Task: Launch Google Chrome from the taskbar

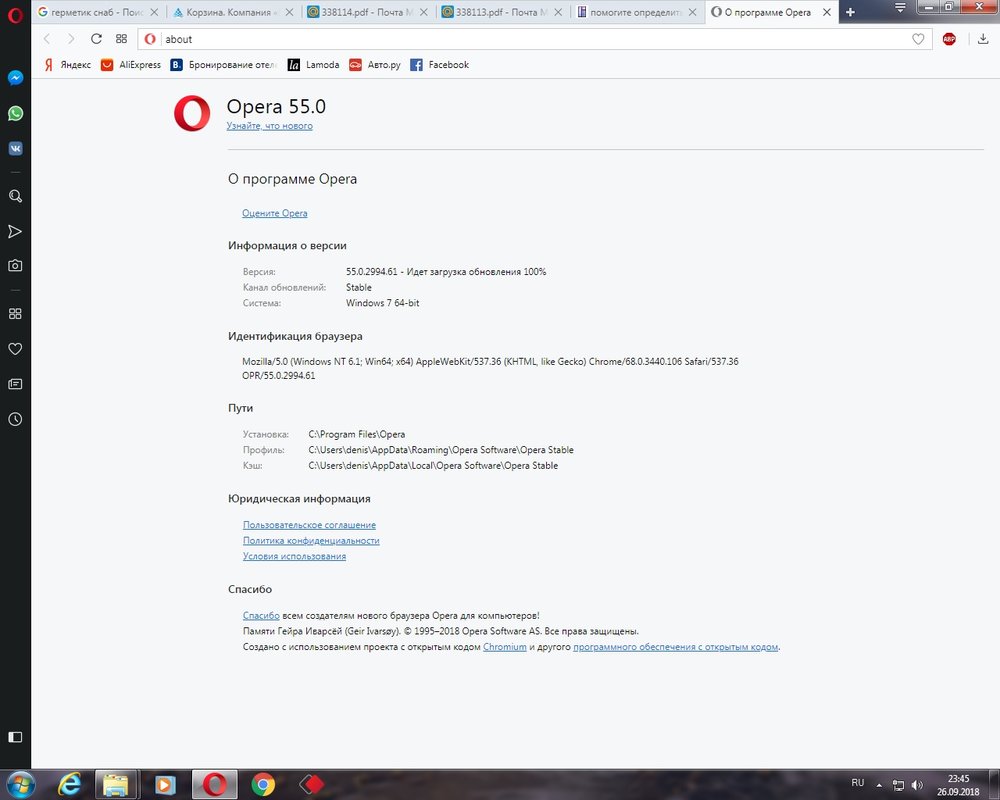Action: click(x=263, y=784)
